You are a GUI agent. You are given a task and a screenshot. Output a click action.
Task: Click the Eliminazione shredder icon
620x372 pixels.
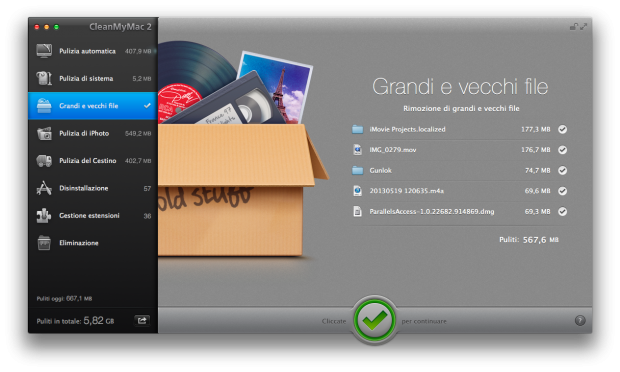click(44, 243)
